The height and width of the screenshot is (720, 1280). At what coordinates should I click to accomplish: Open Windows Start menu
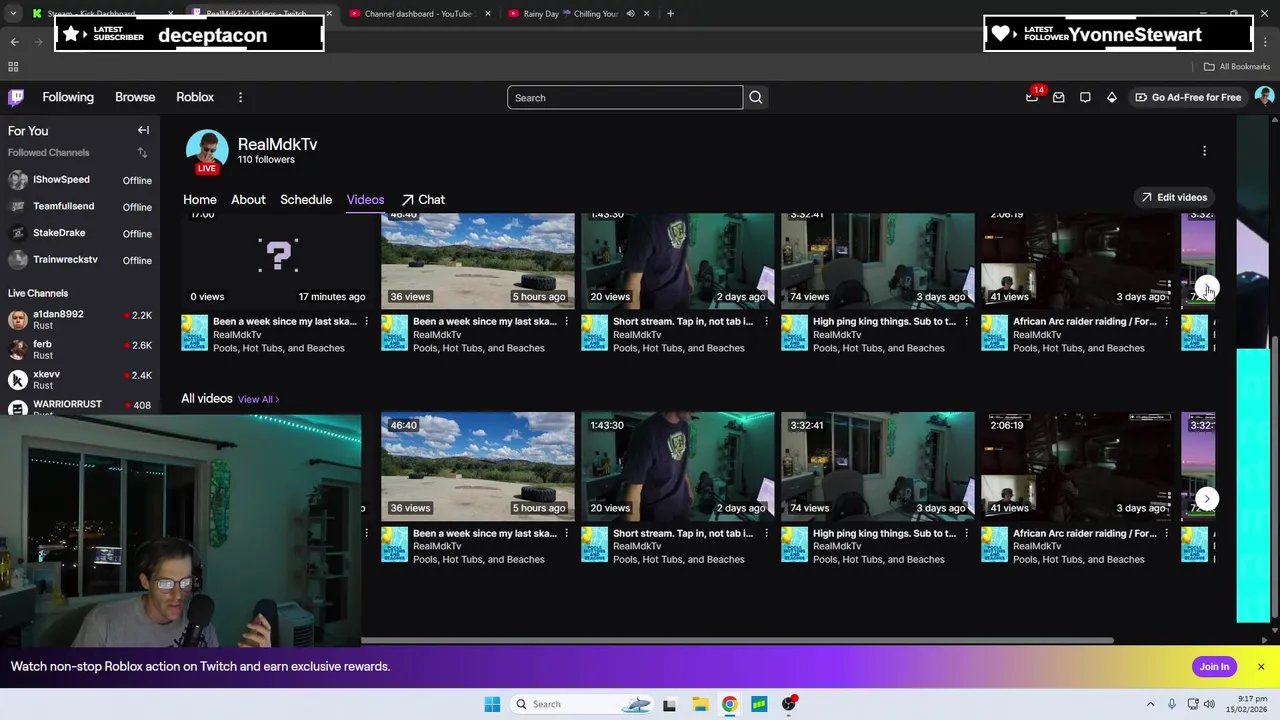(492, 704)
